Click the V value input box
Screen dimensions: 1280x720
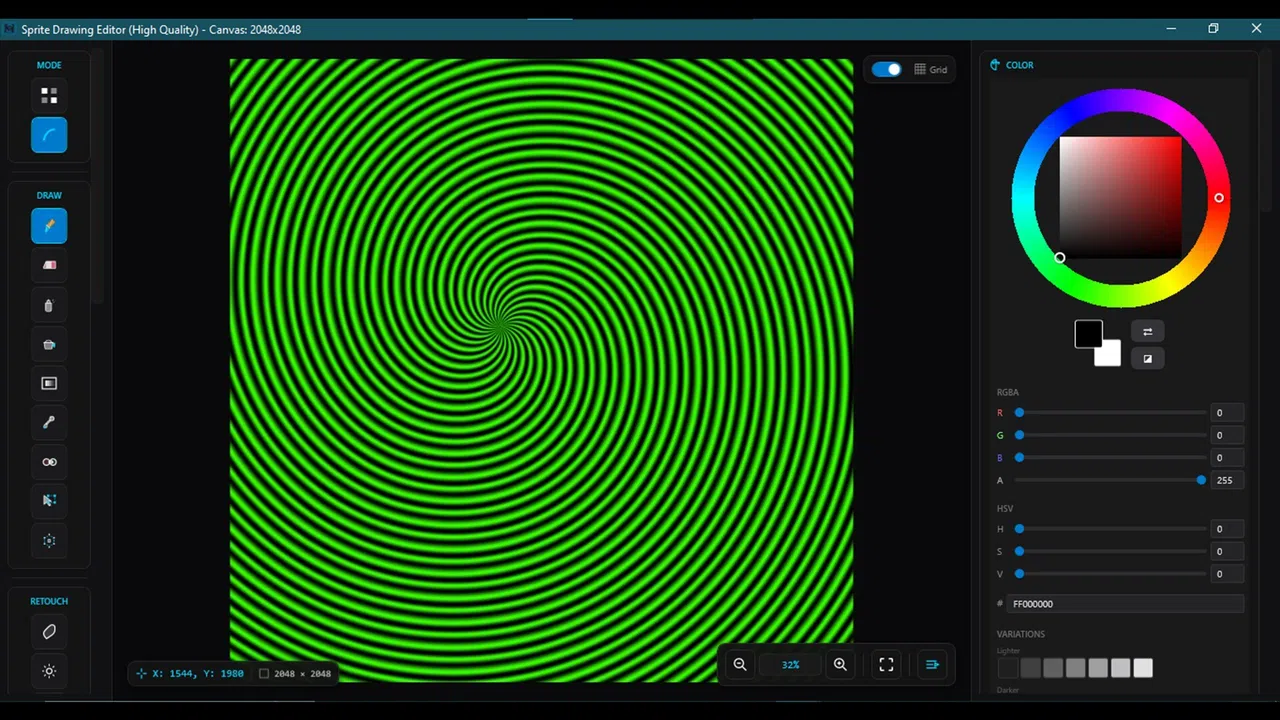(1228, 573)
